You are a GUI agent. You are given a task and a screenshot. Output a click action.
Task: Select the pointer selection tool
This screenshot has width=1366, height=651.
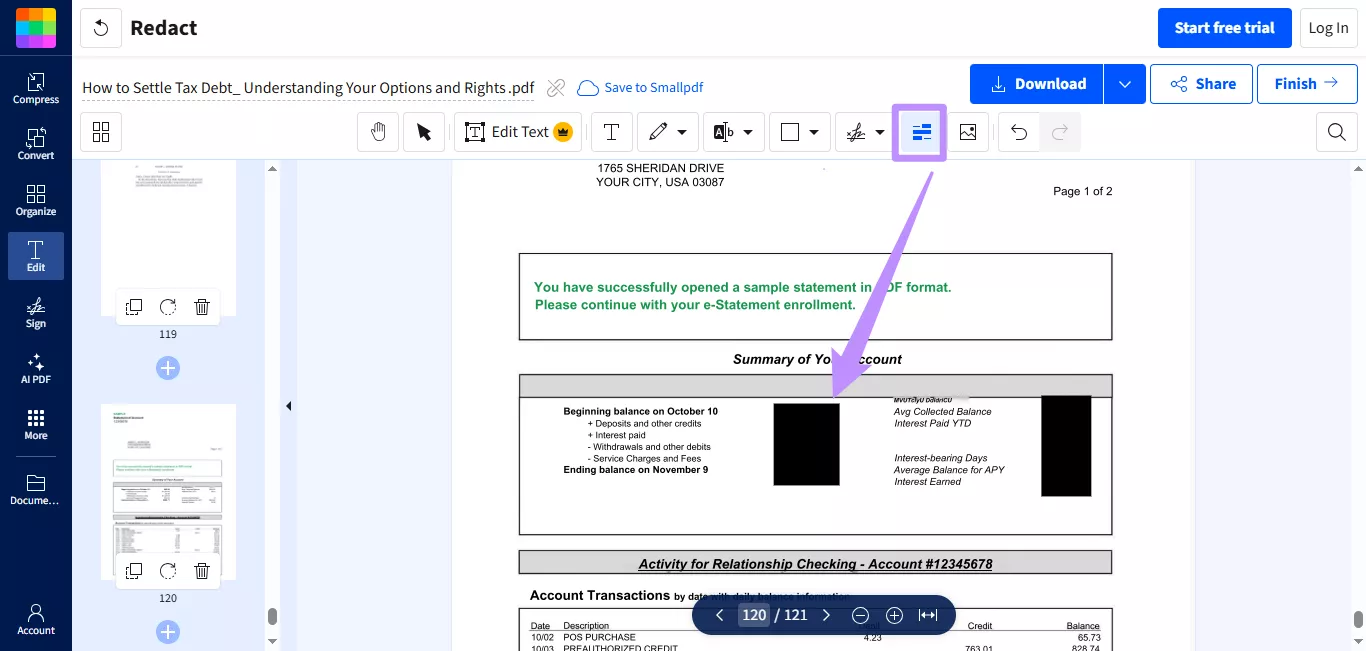tap(423, 131)
